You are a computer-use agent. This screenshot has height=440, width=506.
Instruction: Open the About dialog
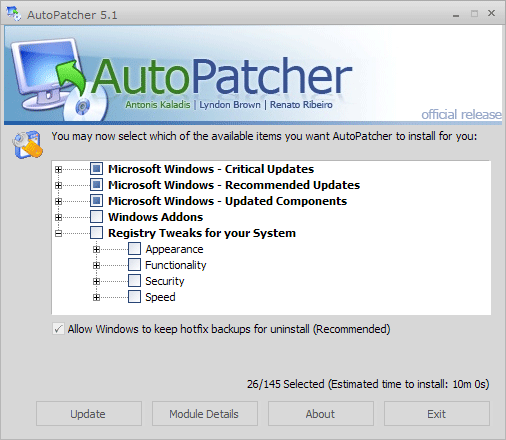(x=321, y=414)
